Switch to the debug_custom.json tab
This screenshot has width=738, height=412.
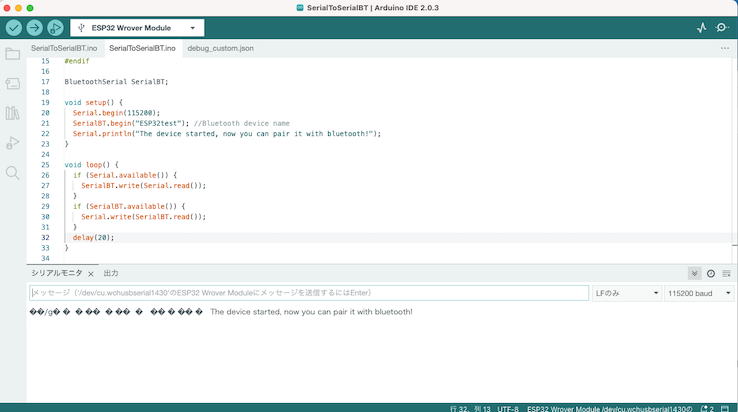coord(220,48)
